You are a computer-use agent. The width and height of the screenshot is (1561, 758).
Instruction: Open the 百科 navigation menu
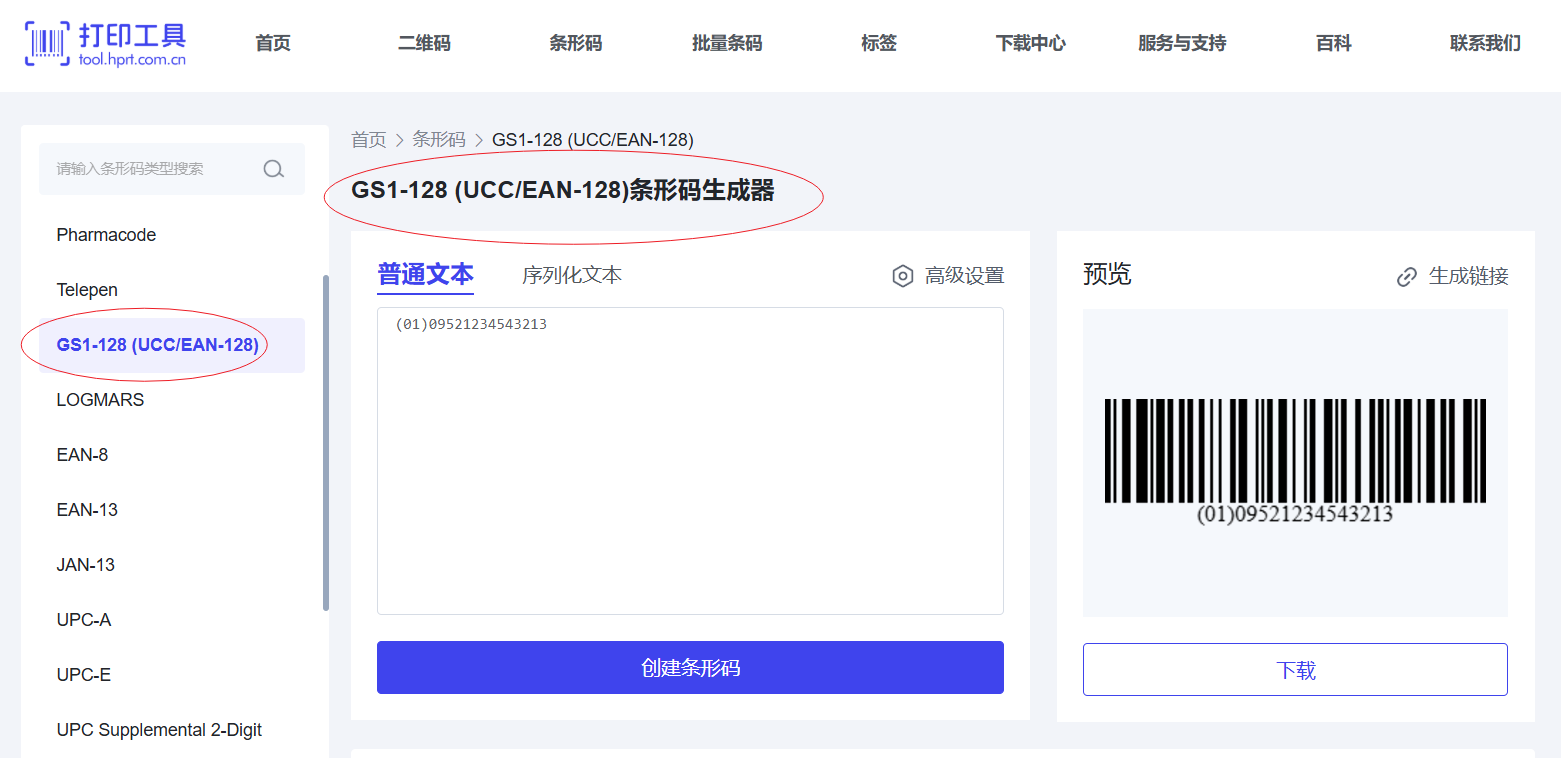pos(1334,43)
